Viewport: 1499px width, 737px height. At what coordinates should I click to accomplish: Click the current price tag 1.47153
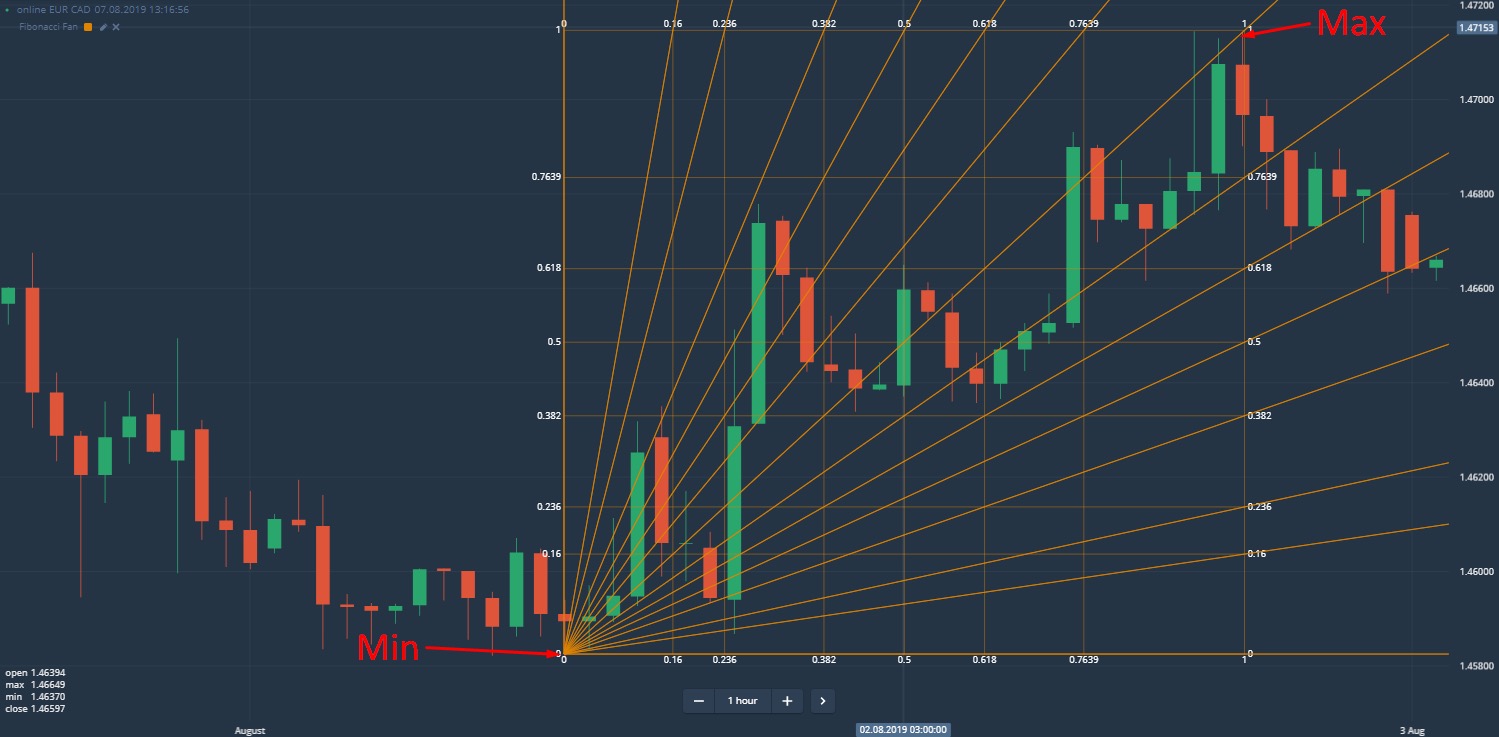1476,28
